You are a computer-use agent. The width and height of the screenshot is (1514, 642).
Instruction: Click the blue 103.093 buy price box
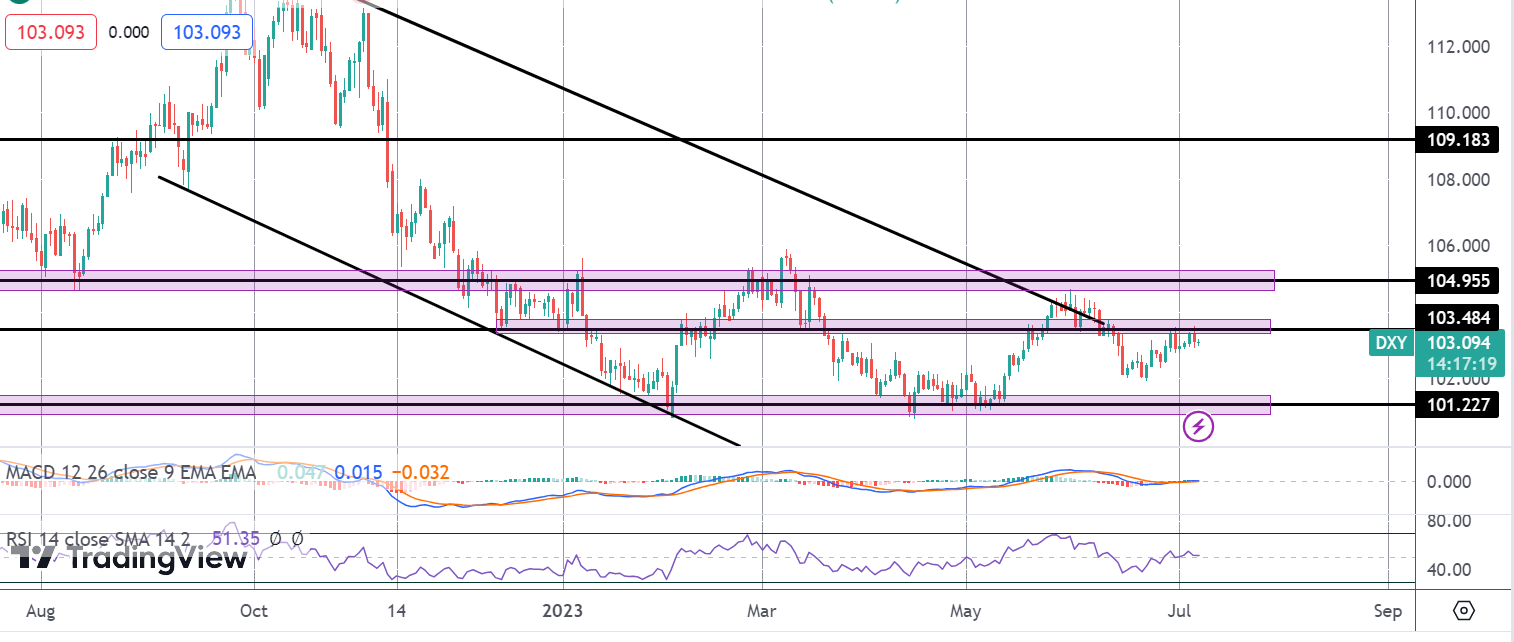coord(207,33)
